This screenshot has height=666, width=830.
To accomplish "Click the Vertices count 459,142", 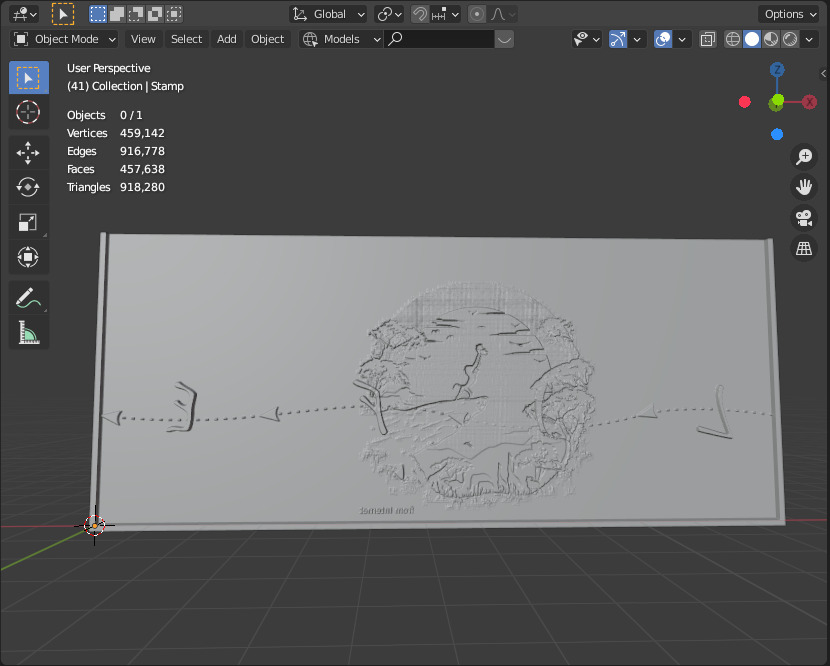I will pos(142,133).
